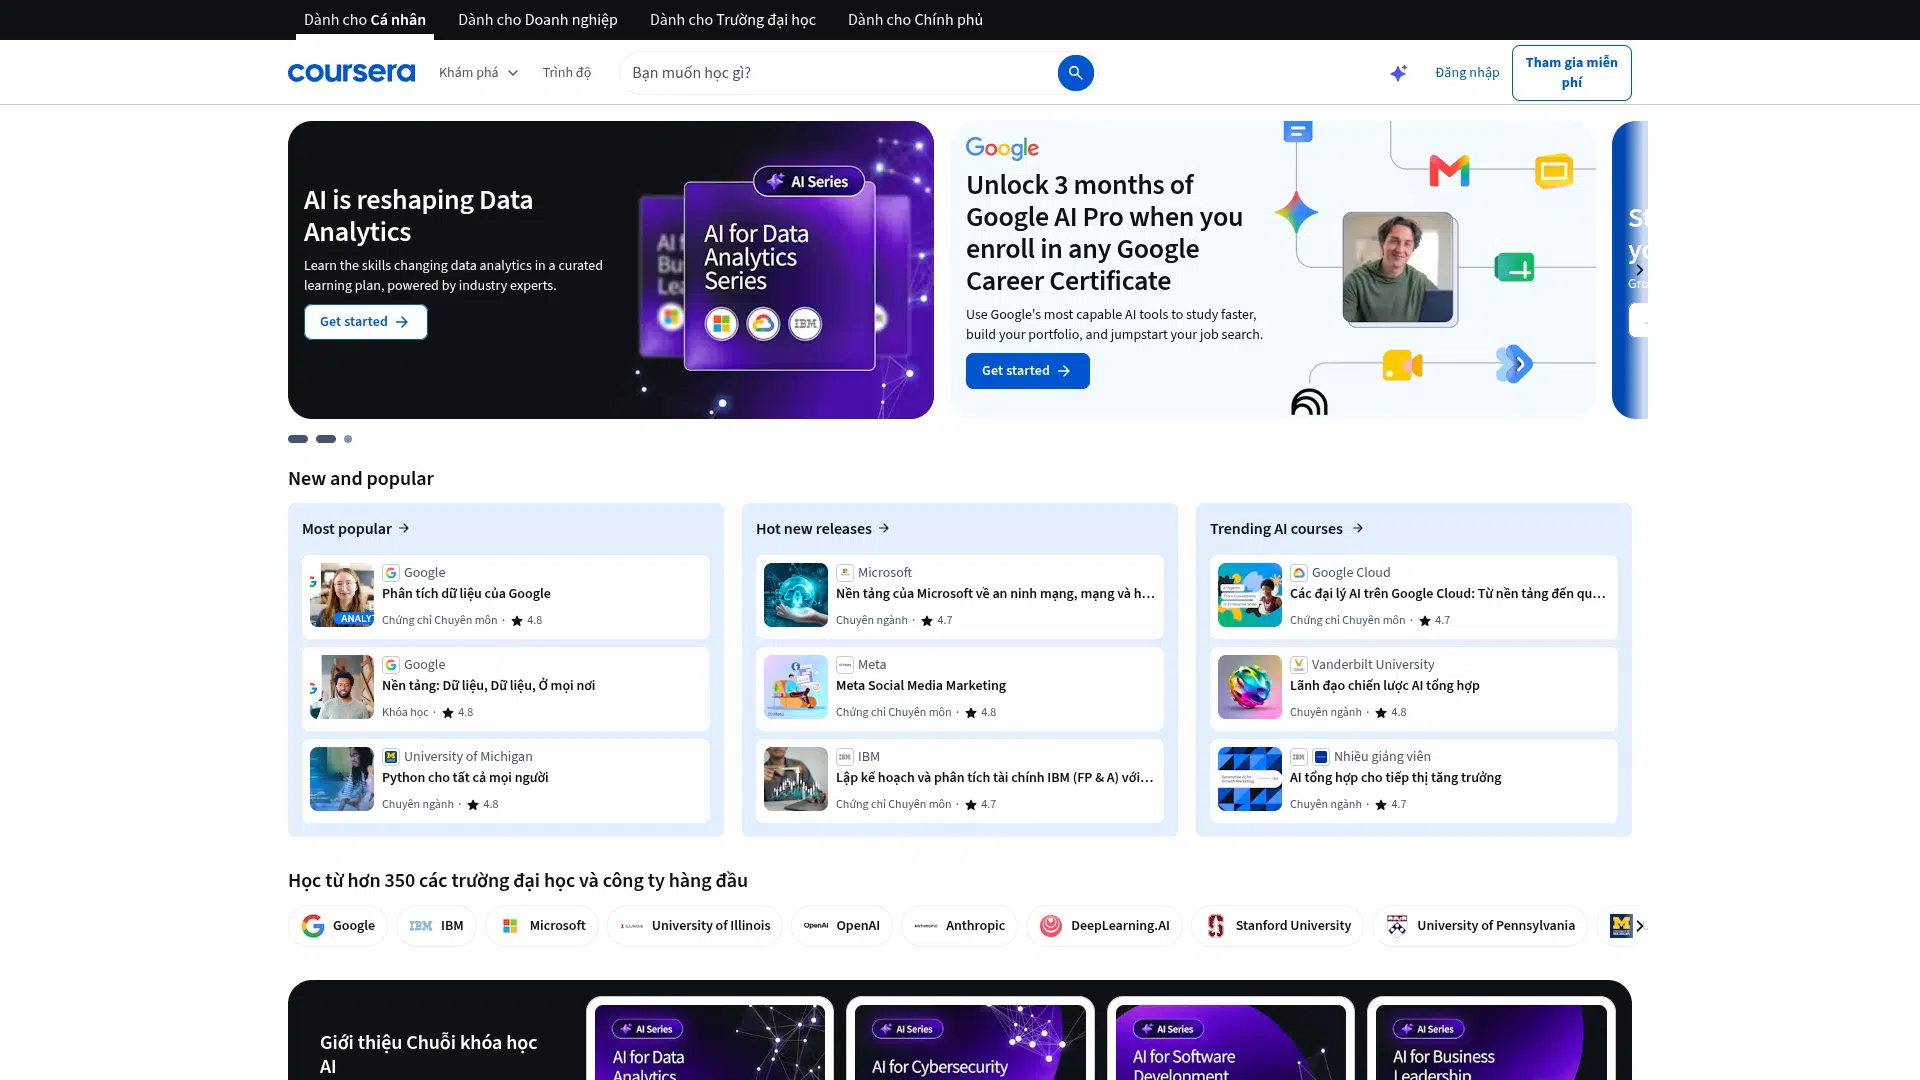Viewport: 1920px width, 1080px height.
Task: Expand Trending AI courses list
Action: pyautogui.click(x=1287, y=528)
